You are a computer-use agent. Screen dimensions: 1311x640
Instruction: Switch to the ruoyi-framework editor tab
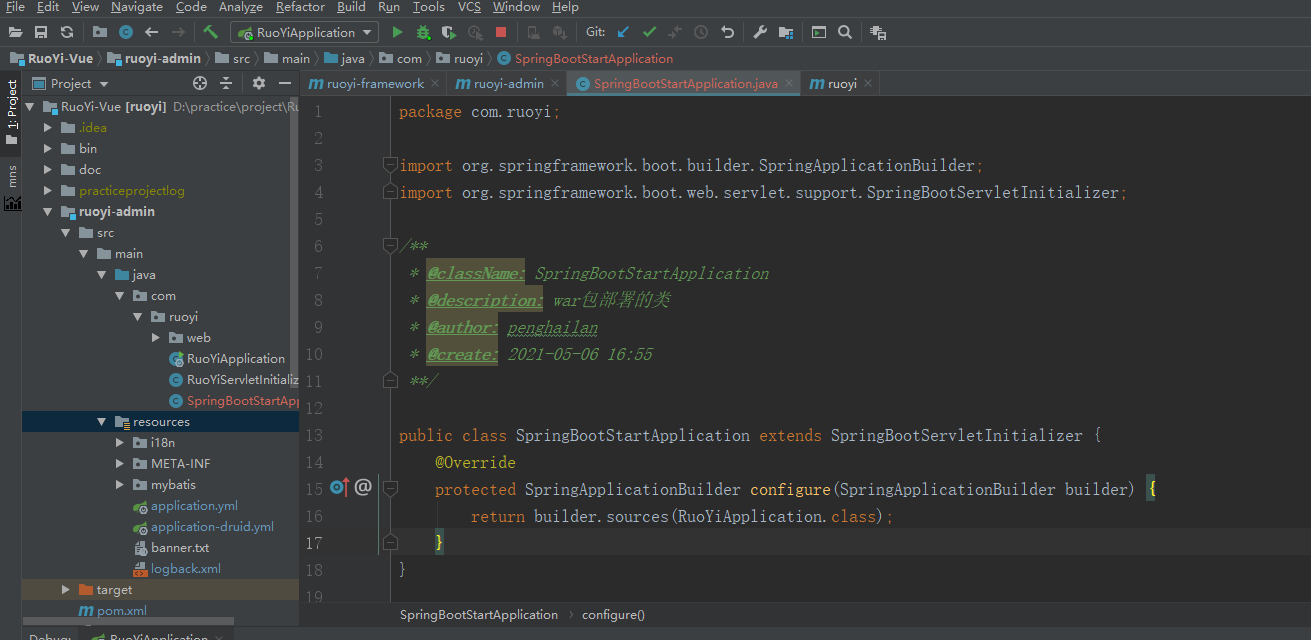372,84
